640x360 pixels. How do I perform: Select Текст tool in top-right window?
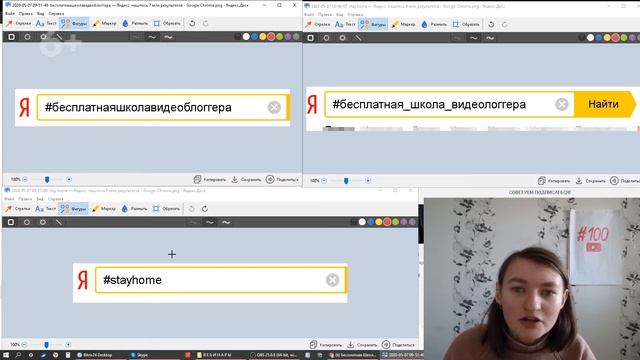coord(345,24)
